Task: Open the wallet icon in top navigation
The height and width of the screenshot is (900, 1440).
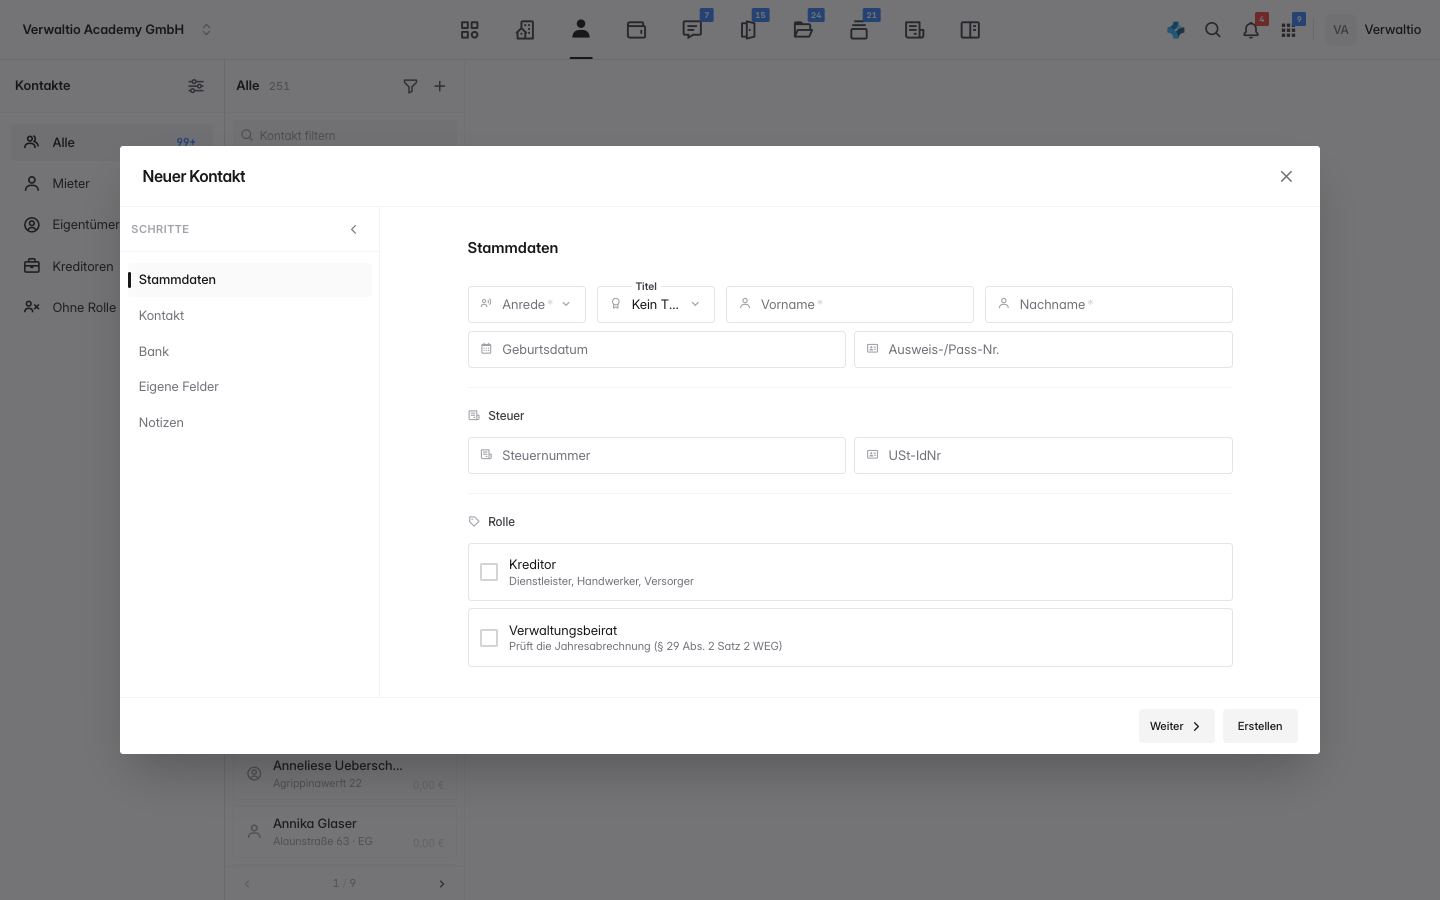Action: pos(636,30)
